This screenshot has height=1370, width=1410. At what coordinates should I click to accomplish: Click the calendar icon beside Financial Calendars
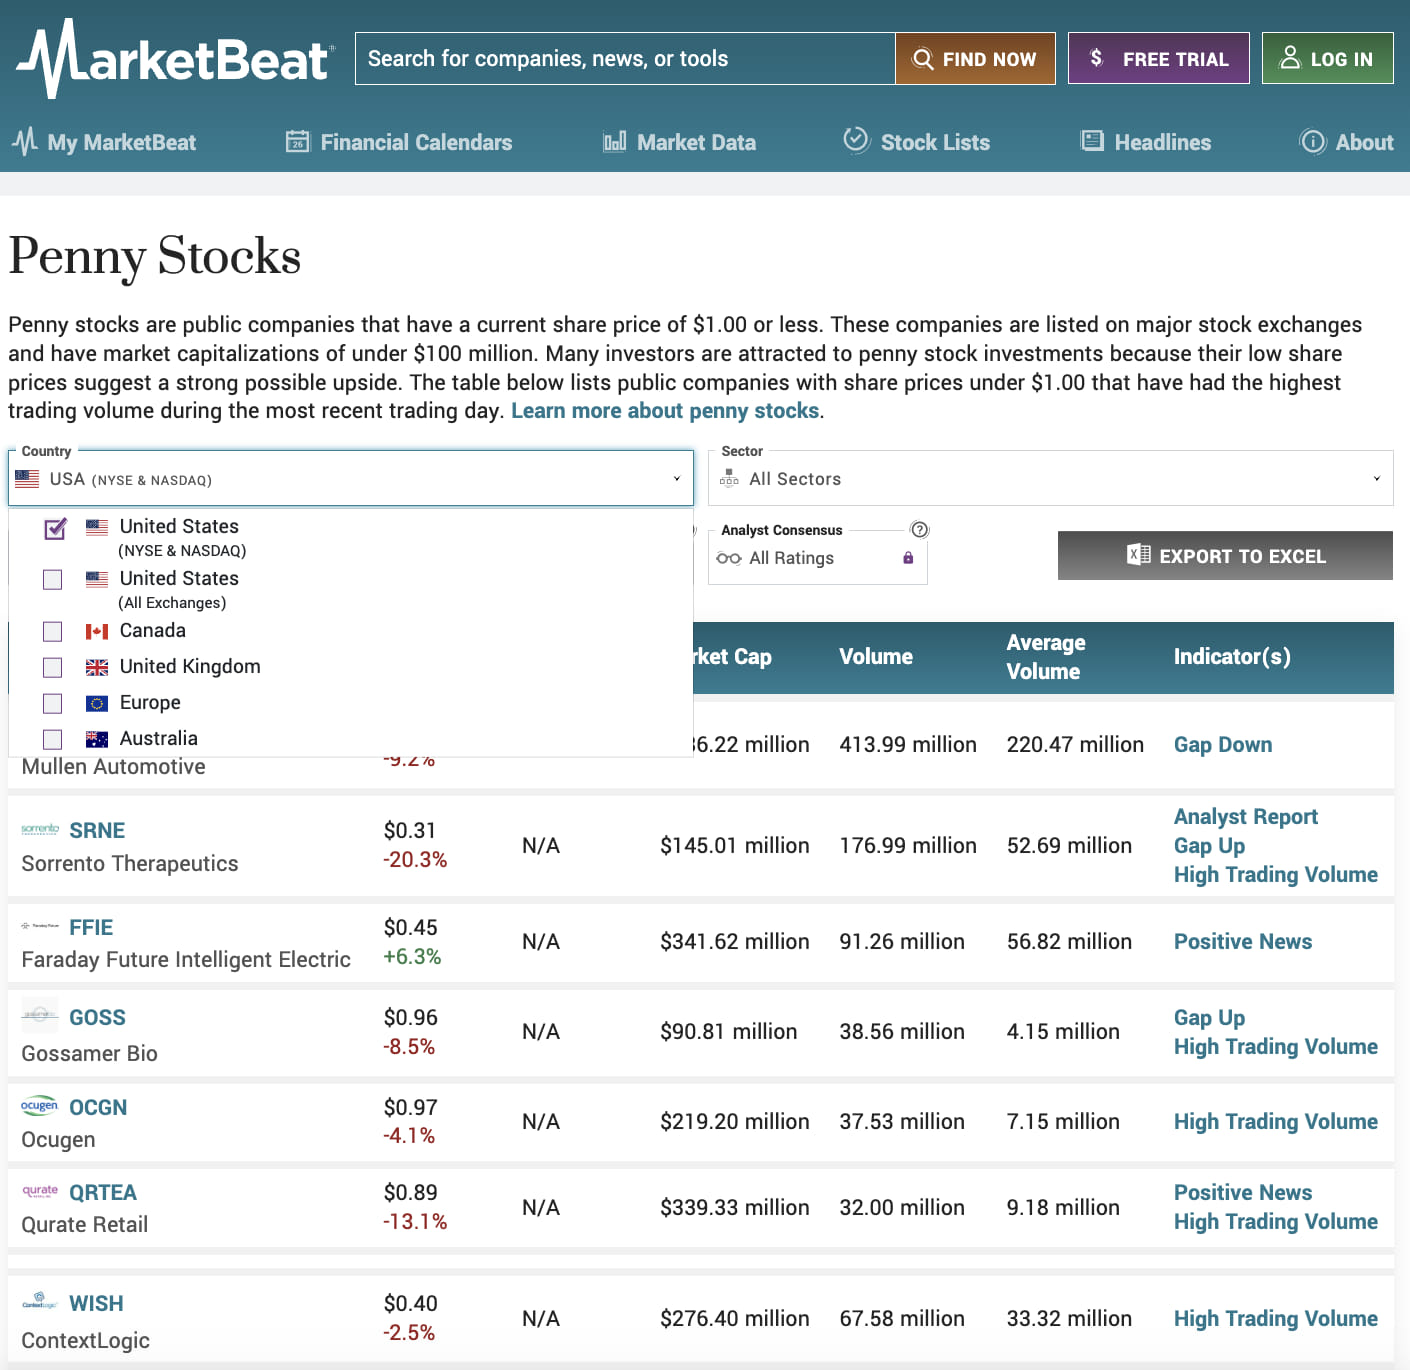298,142
